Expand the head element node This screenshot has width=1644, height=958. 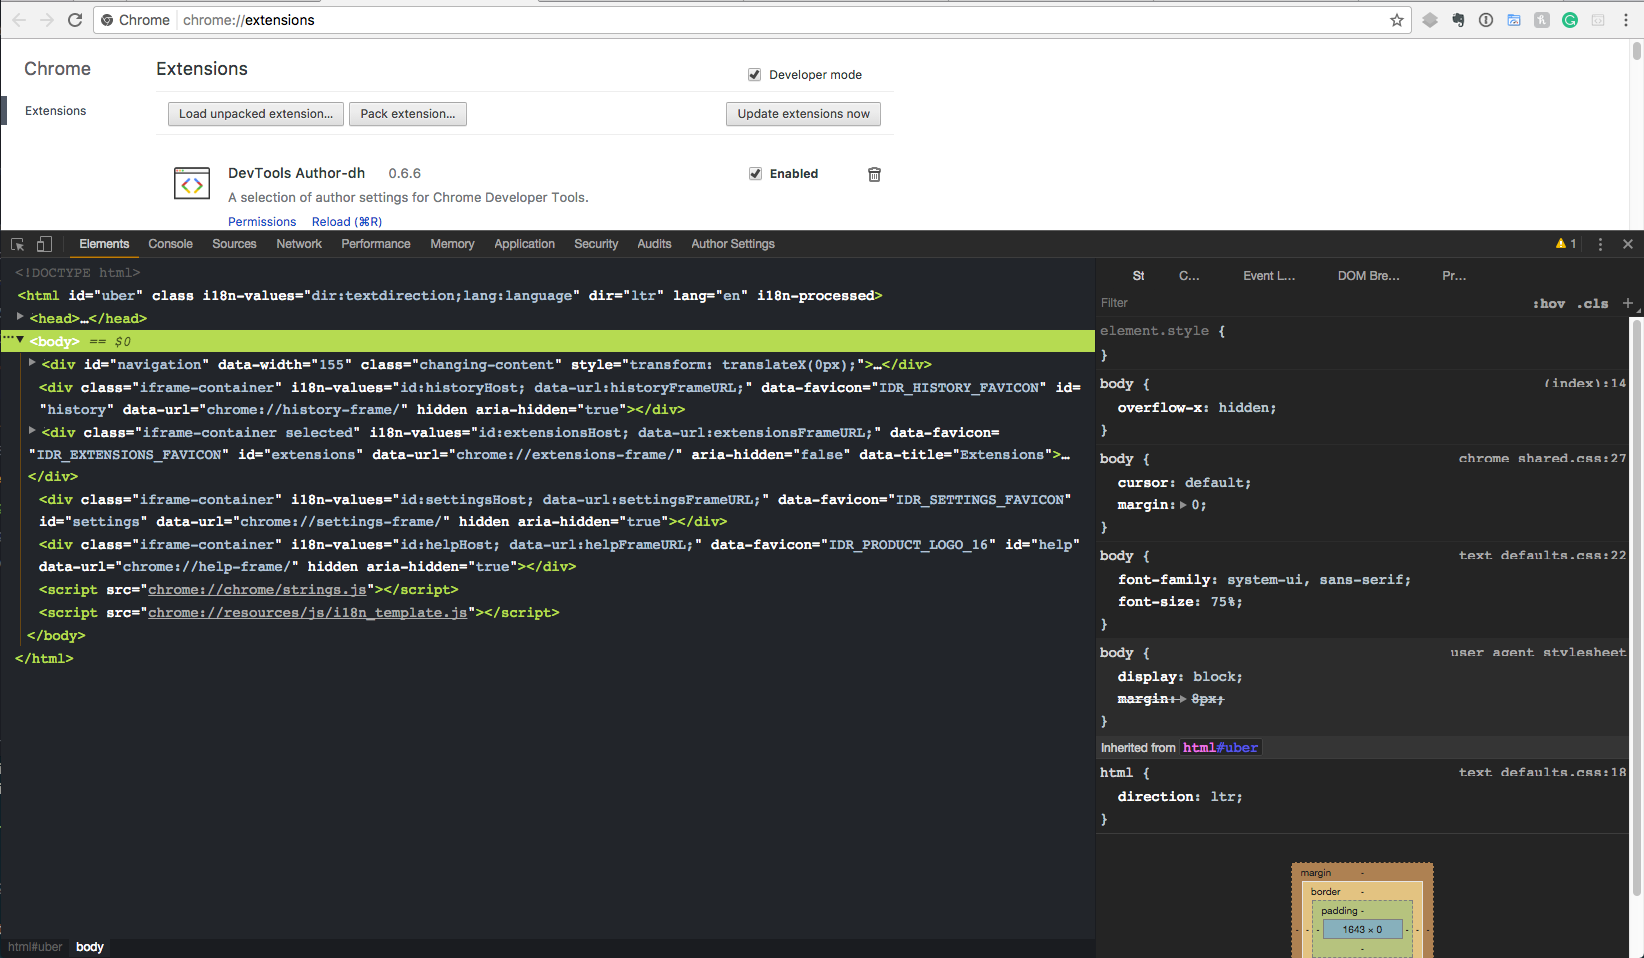click(20, 317)
